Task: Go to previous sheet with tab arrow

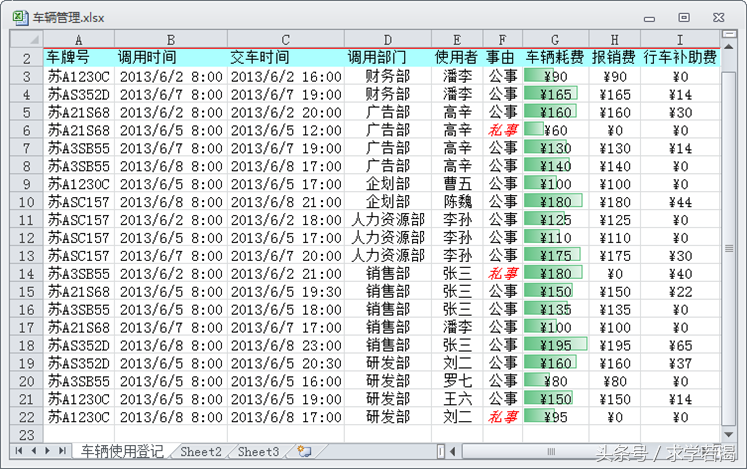Action: [x=33, y=451]
